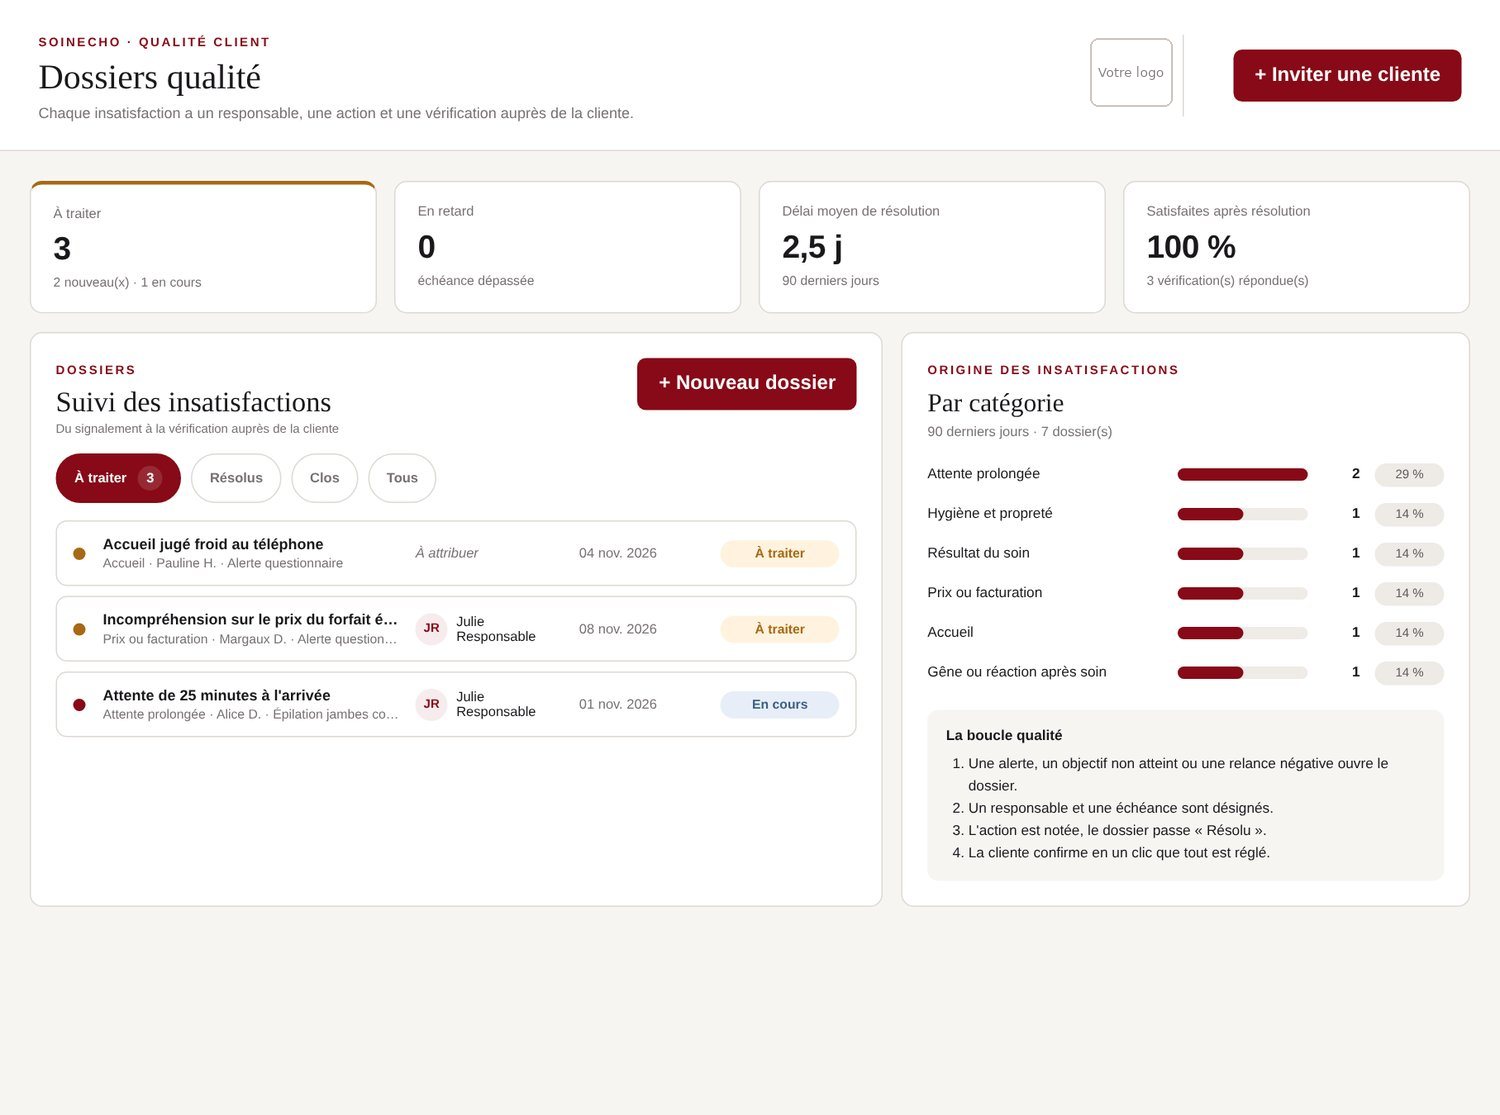This screenshot has height=1115, width=1500.
Task: Click JR avatar in the Attente de 25 minutes row
Action: click(431, 704)
